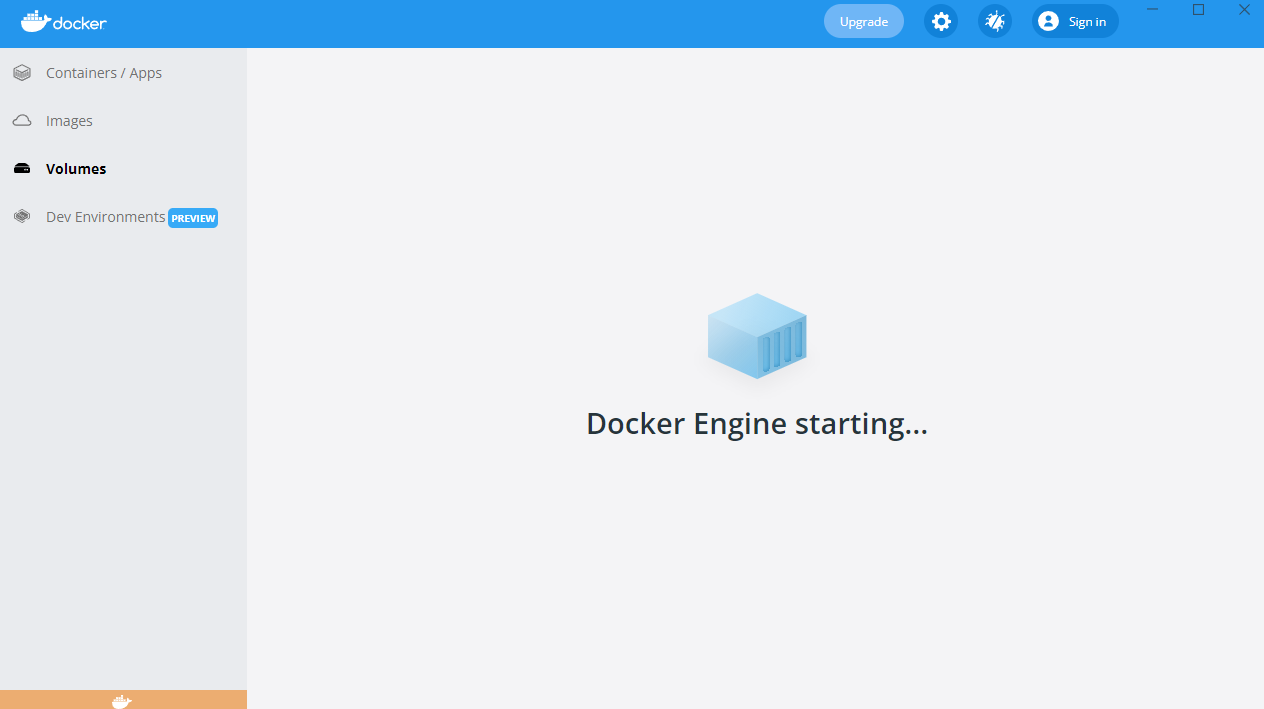Open the Volumes section

coord(76,168)
